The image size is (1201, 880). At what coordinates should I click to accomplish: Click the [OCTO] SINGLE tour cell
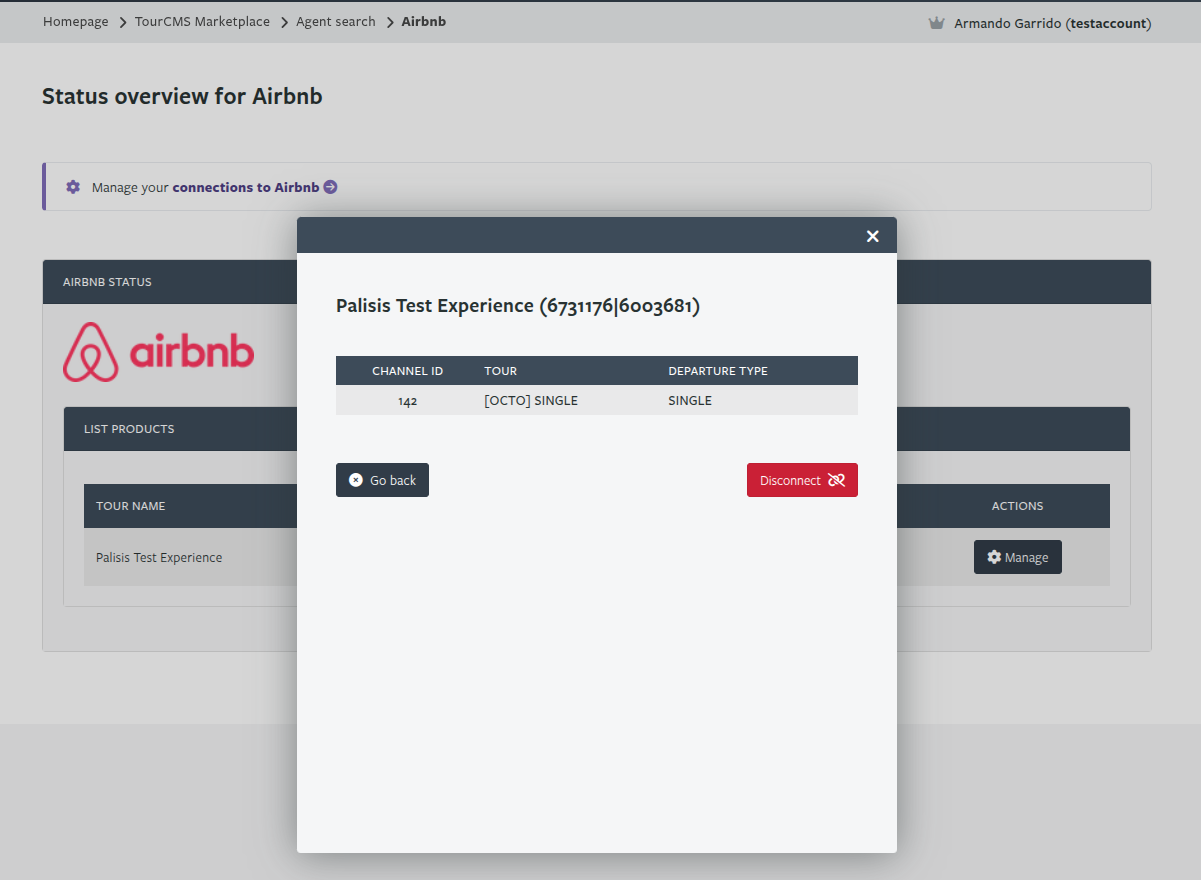click(531, 400)
